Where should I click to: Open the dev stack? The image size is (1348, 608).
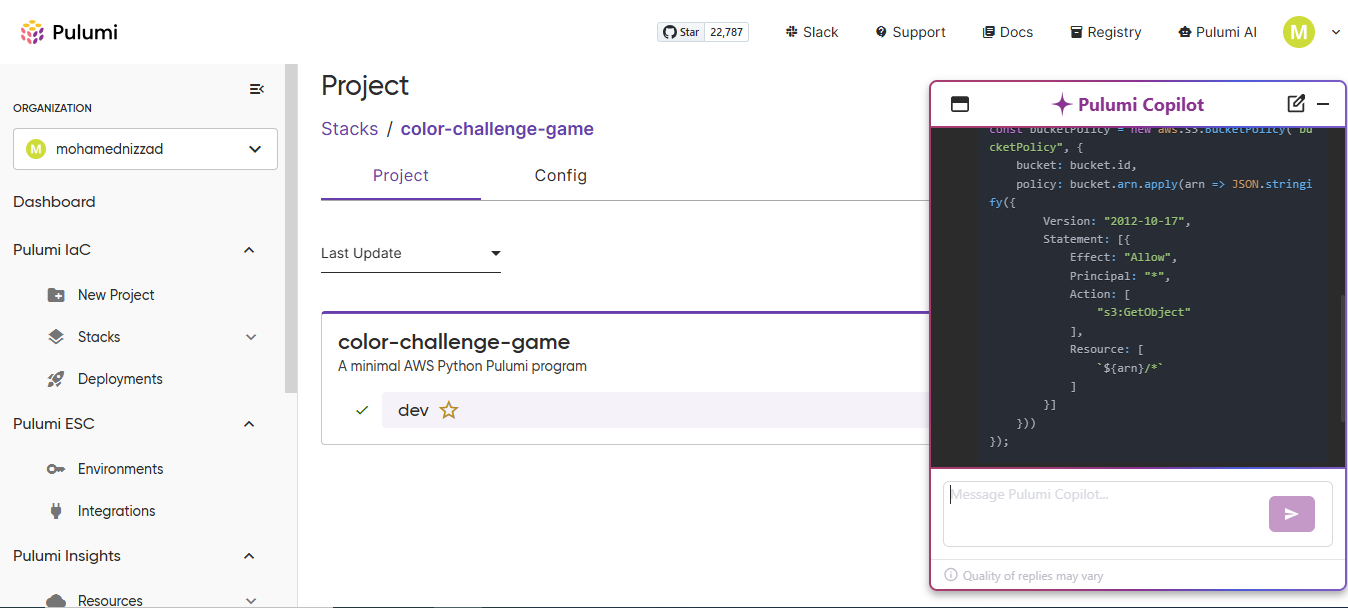point(414,410)
